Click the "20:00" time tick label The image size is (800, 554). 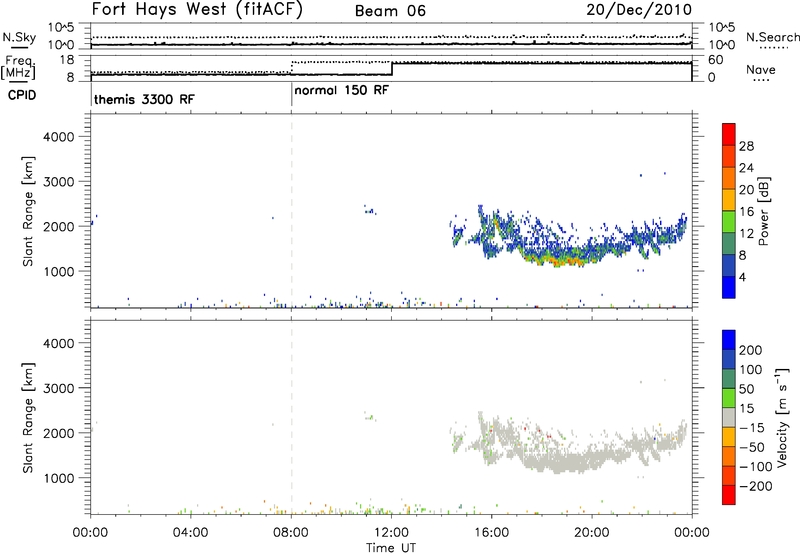[x=592, y=533]
